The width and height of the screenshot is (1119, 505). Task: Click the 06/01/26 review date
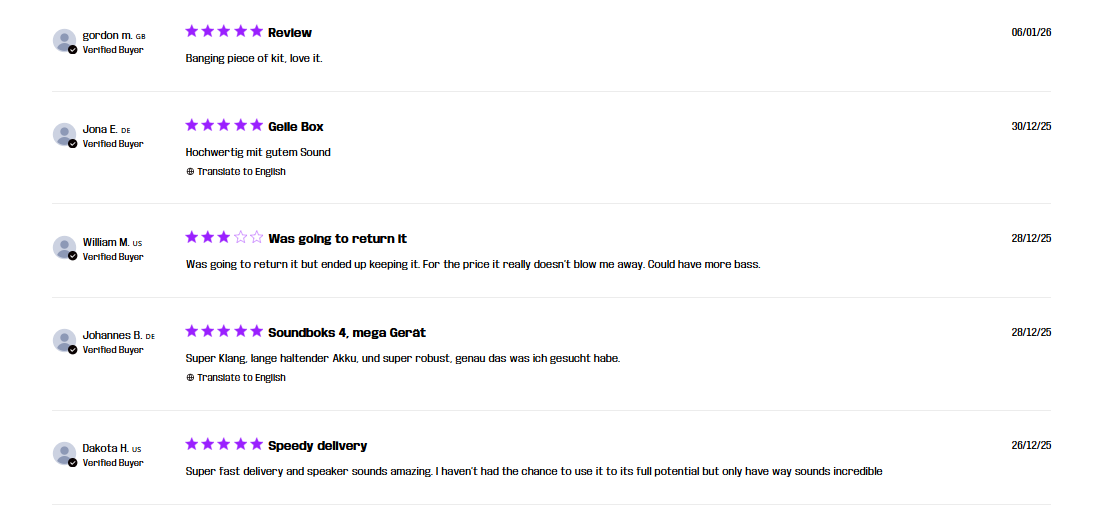[1031, 32]
